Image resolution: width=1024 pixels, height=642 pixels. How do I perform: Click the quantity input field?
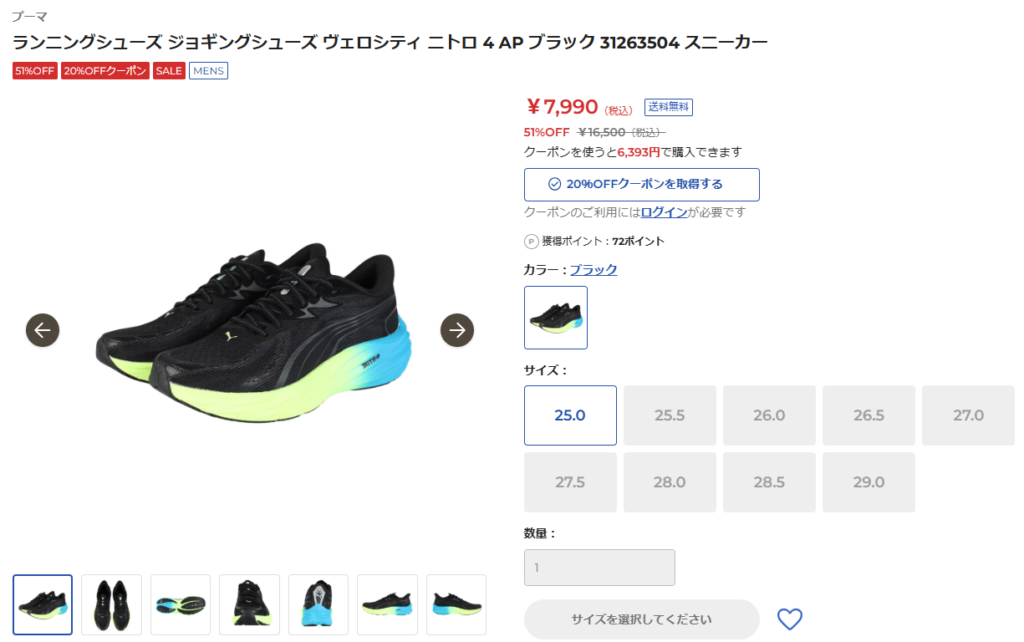tap(600, 568)
